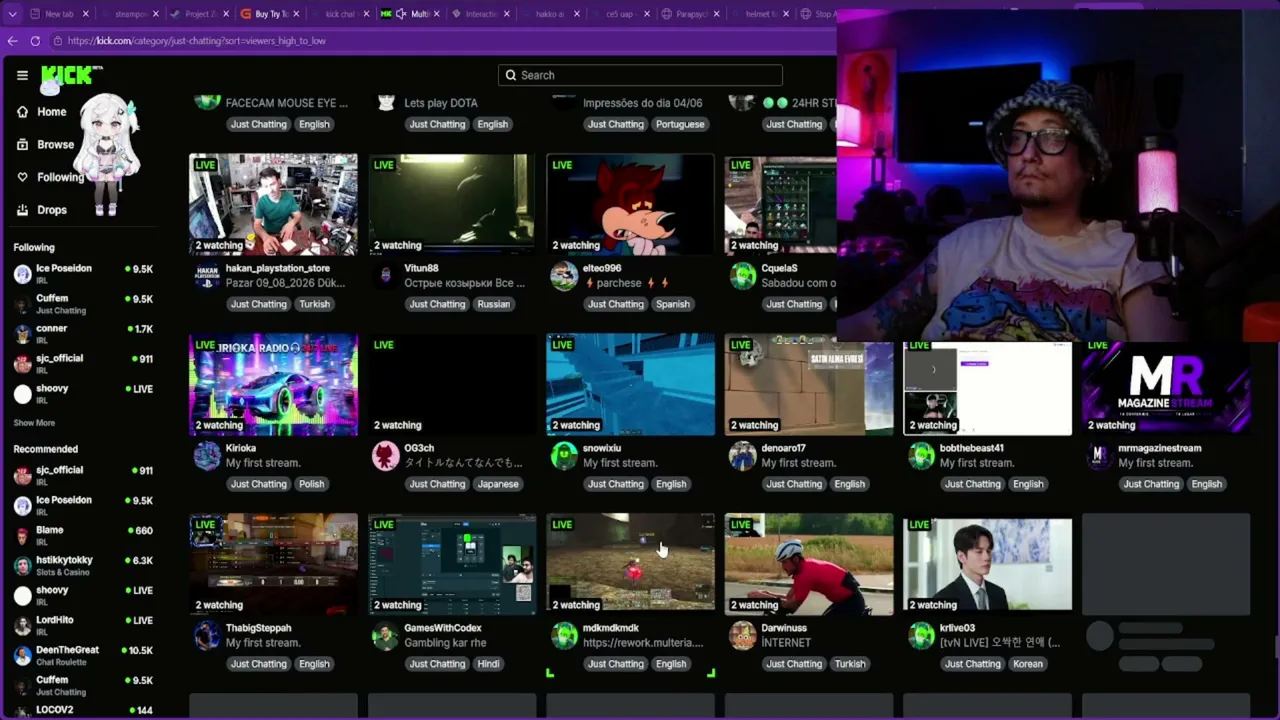1280x720 pixels.
Task: Open the hstikkytokky channel in Recommended
Action: 83,566
